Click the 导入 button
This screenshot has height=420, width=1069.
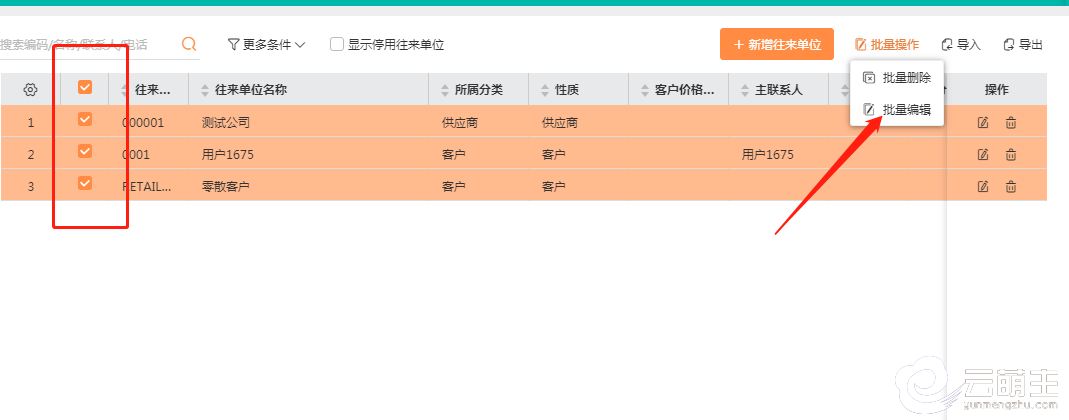coord(961,44)
